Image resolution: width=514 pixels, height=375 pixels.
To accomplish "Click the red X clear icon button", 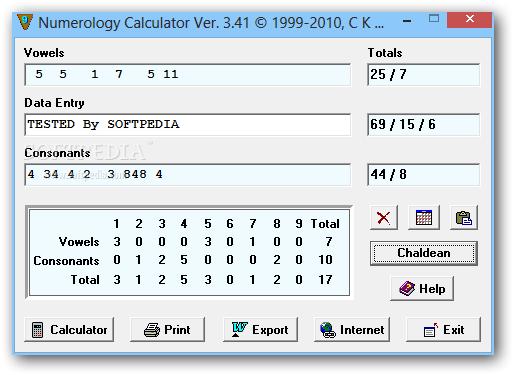I will (x=384, y=218).
